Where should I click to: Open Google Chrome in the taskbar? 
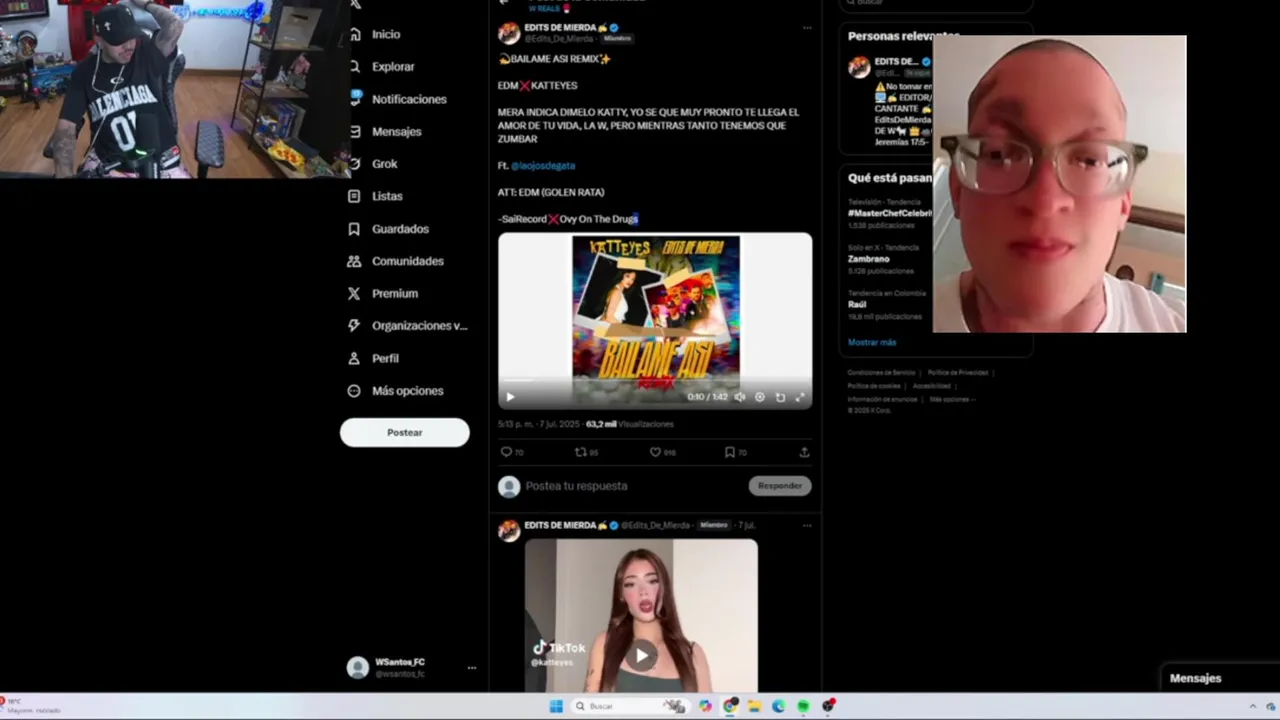[730, 706]
